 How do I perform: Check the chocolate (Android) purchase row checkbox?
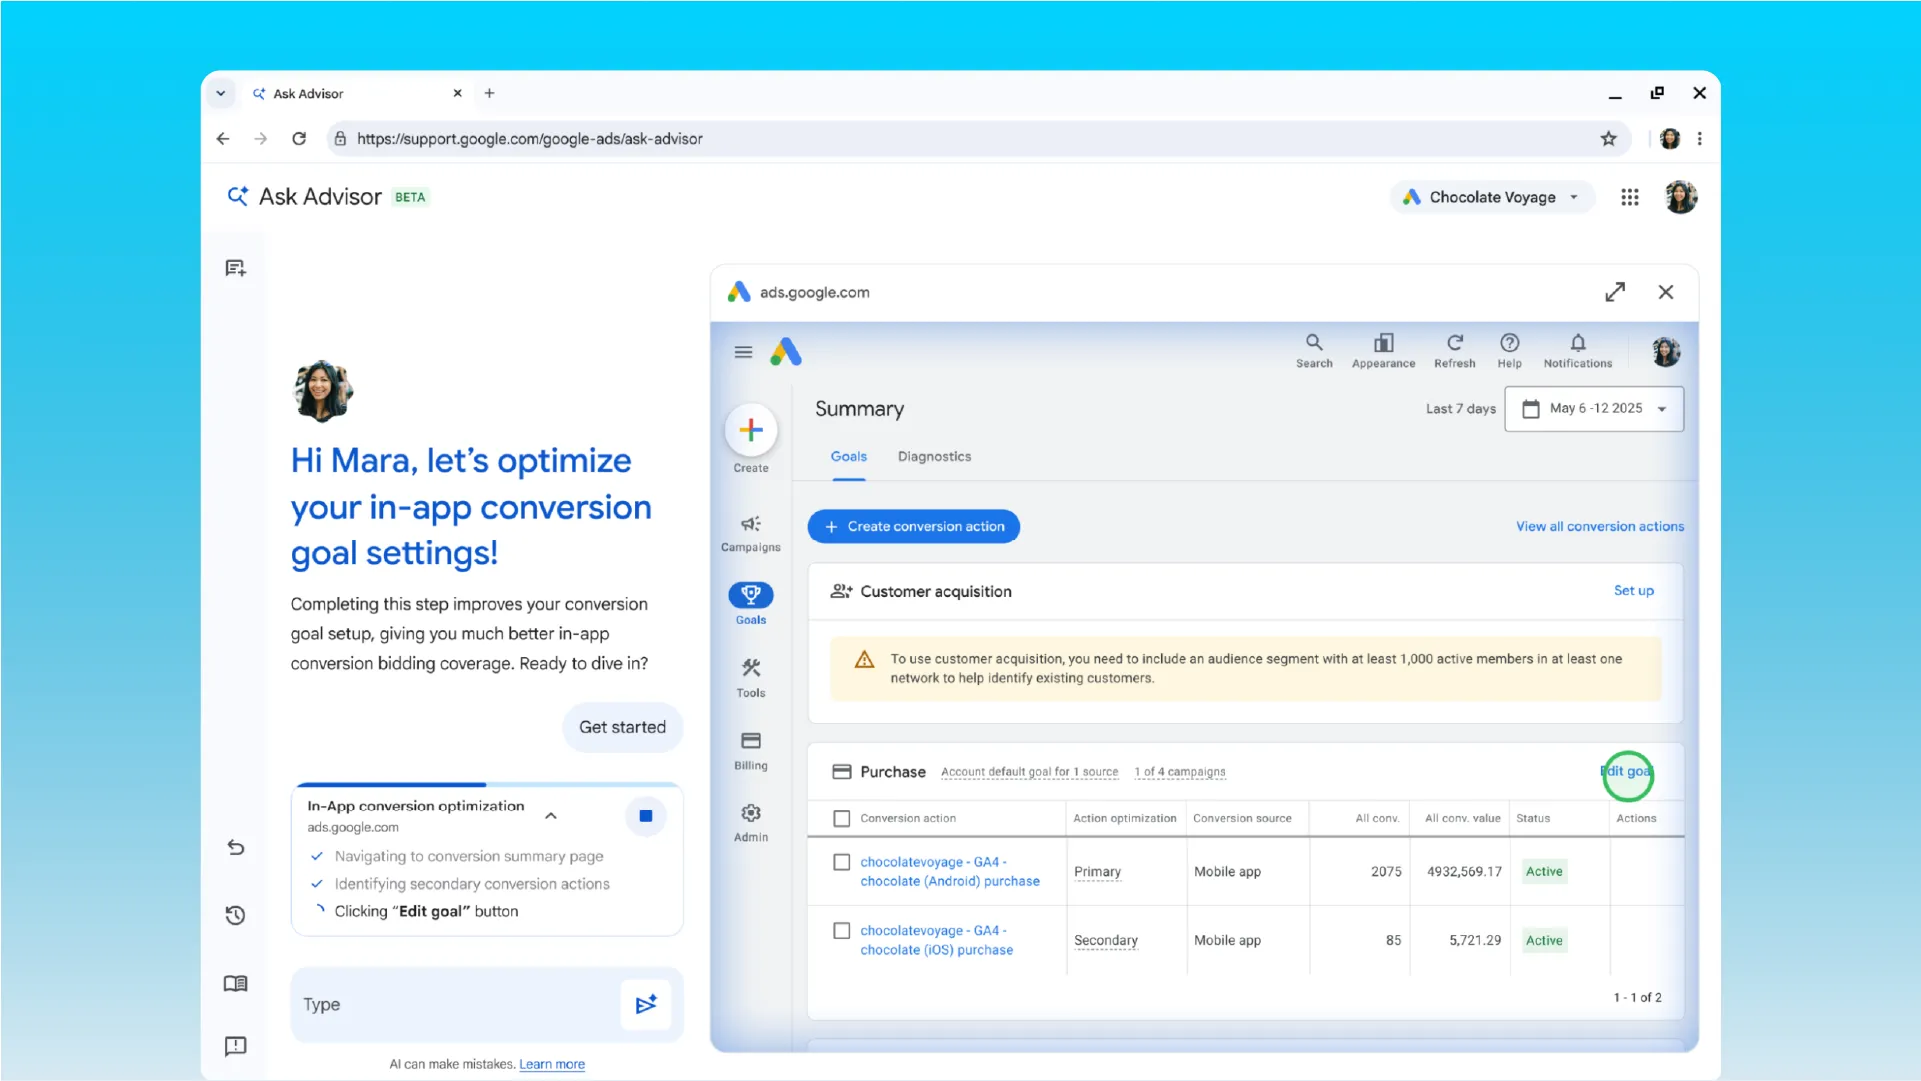pos(842,862)
